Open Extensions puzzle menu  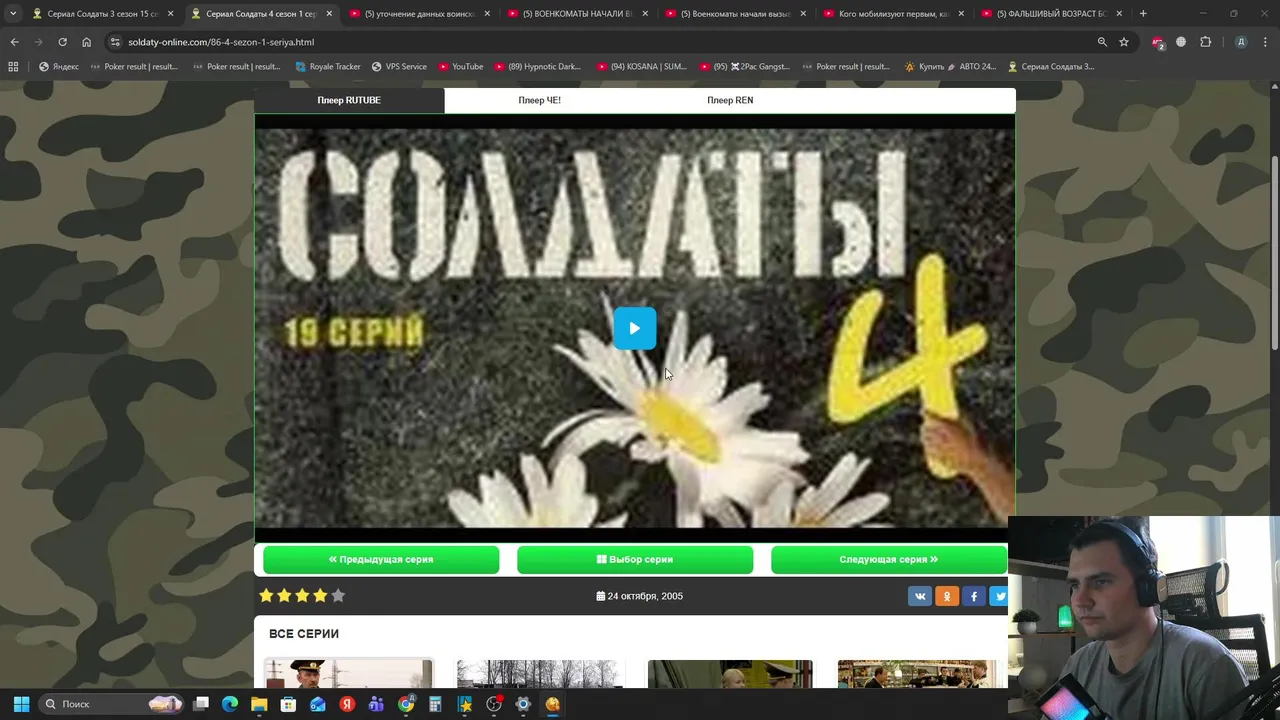tap(1205, 42)
